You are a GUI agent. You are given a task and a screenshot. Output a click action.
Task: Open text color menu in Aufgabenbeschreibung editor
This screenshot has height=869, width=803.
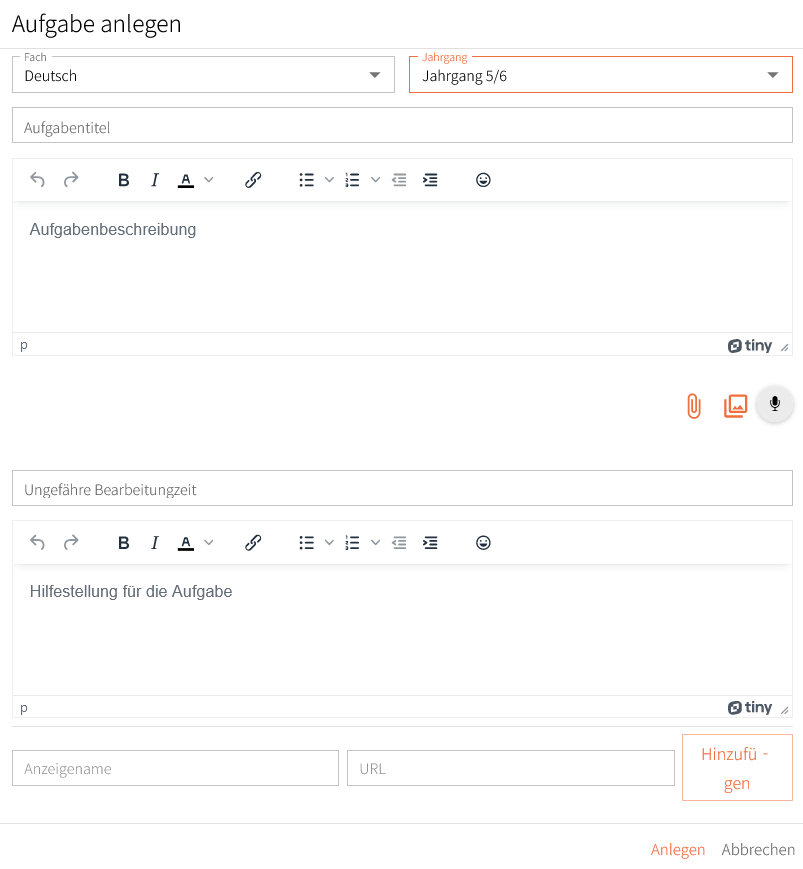(x=209, y=180)
